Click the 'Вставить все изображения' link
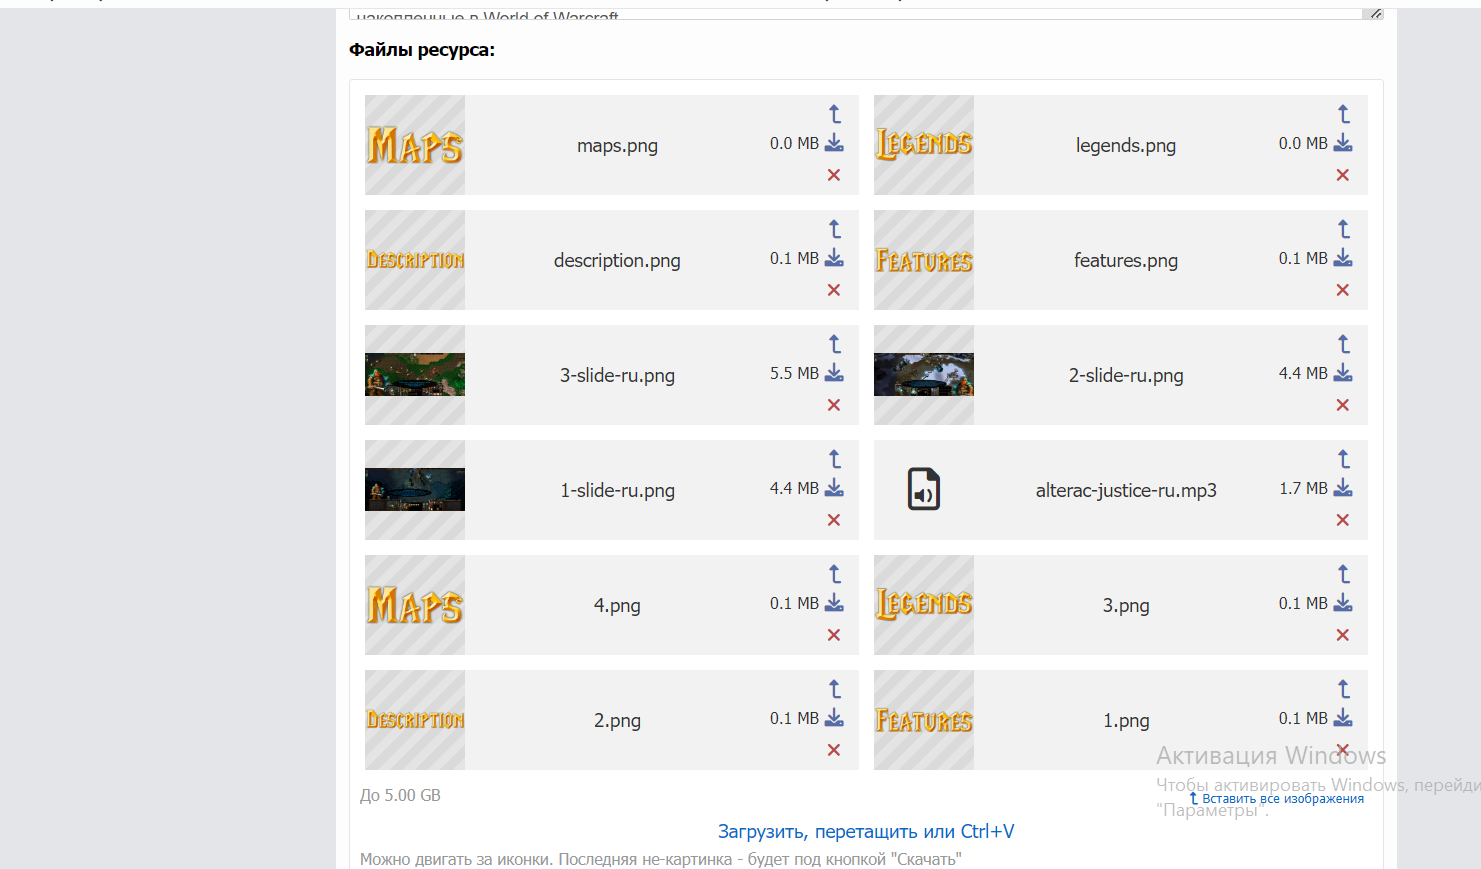The image size is (1481, 869). [x=1276, y=798]
